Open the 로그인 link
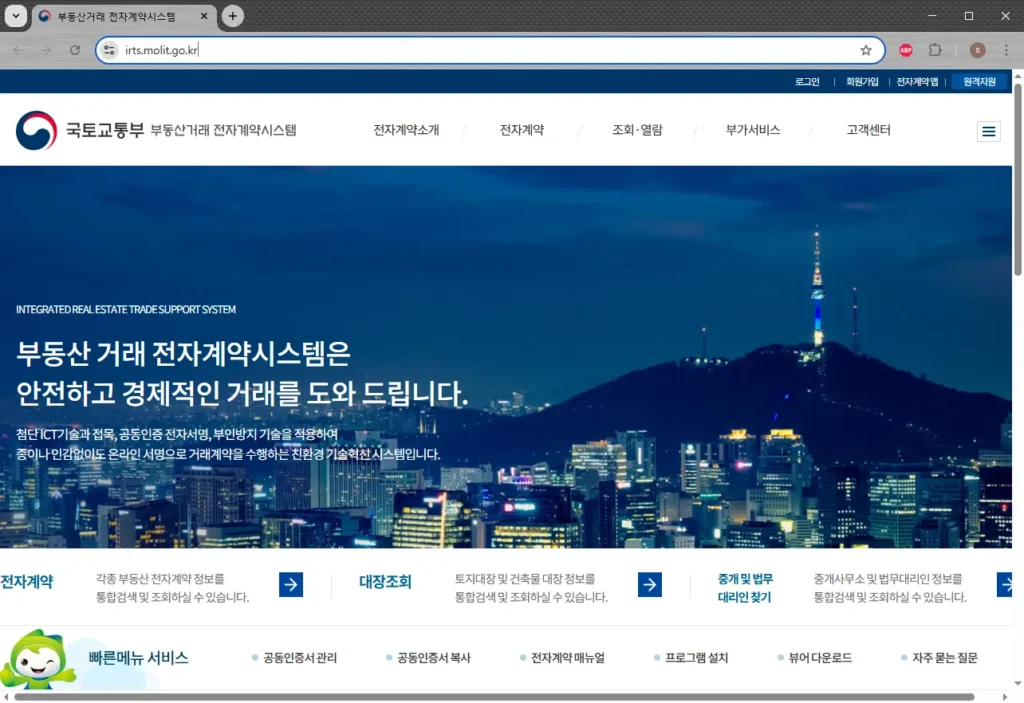The height and width of the screenshot is (703, 1024). 806,80
